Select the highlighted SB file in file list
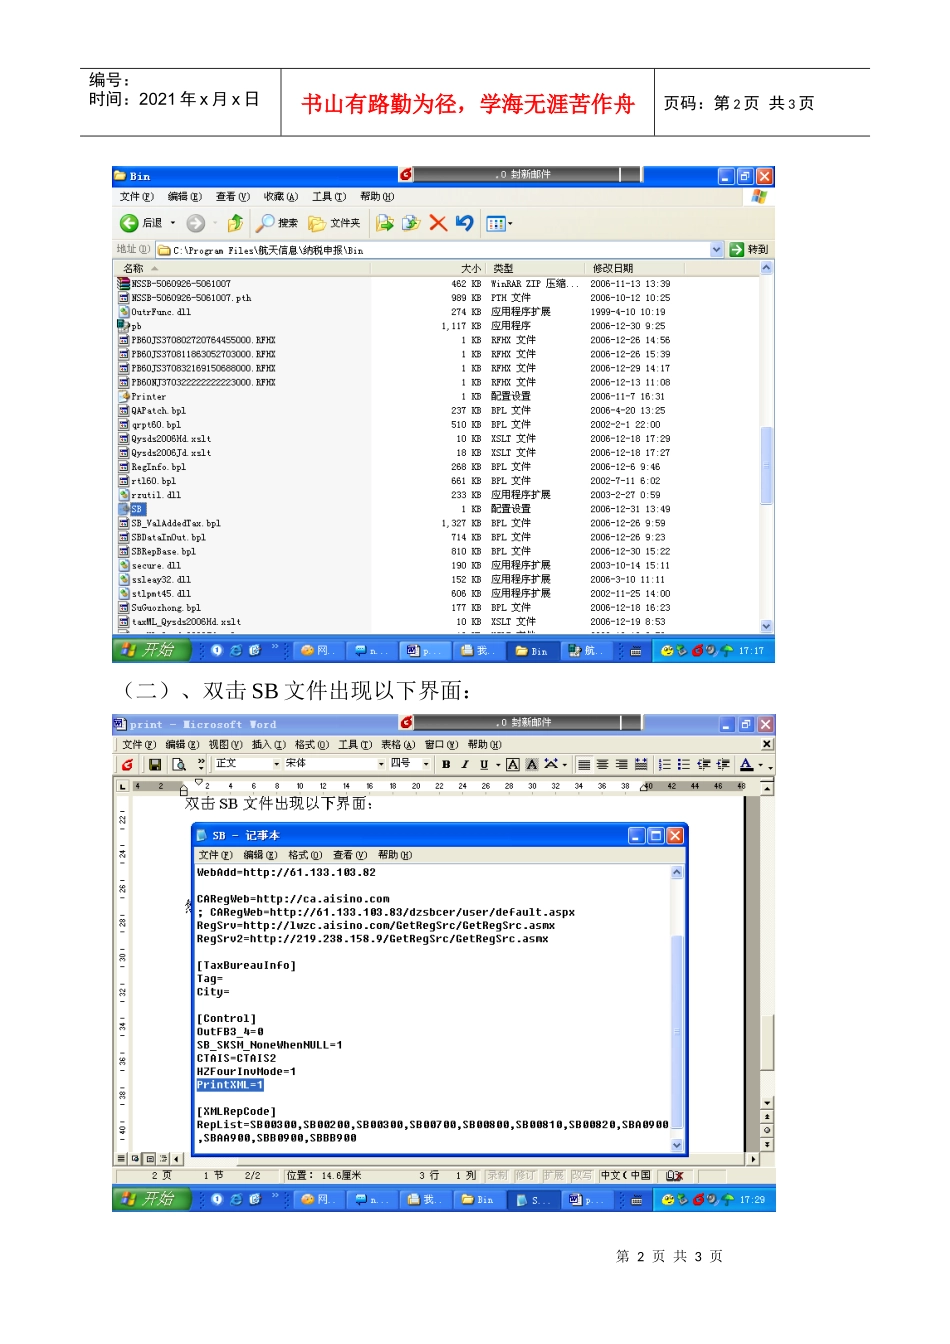Screen dimensions: 950x1344 [137, 509]
